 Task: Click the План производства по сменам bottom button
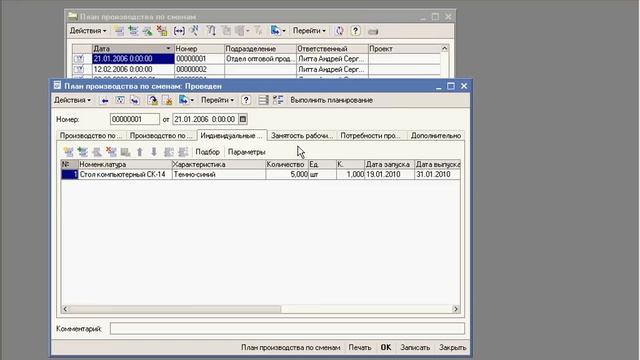[290, 347]
